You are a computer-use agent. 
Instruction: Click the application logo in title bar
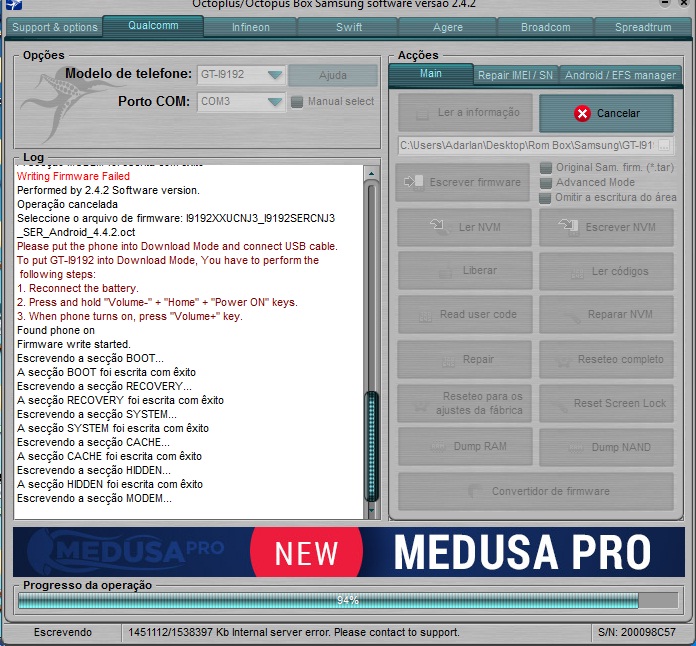tap(13, 5)
